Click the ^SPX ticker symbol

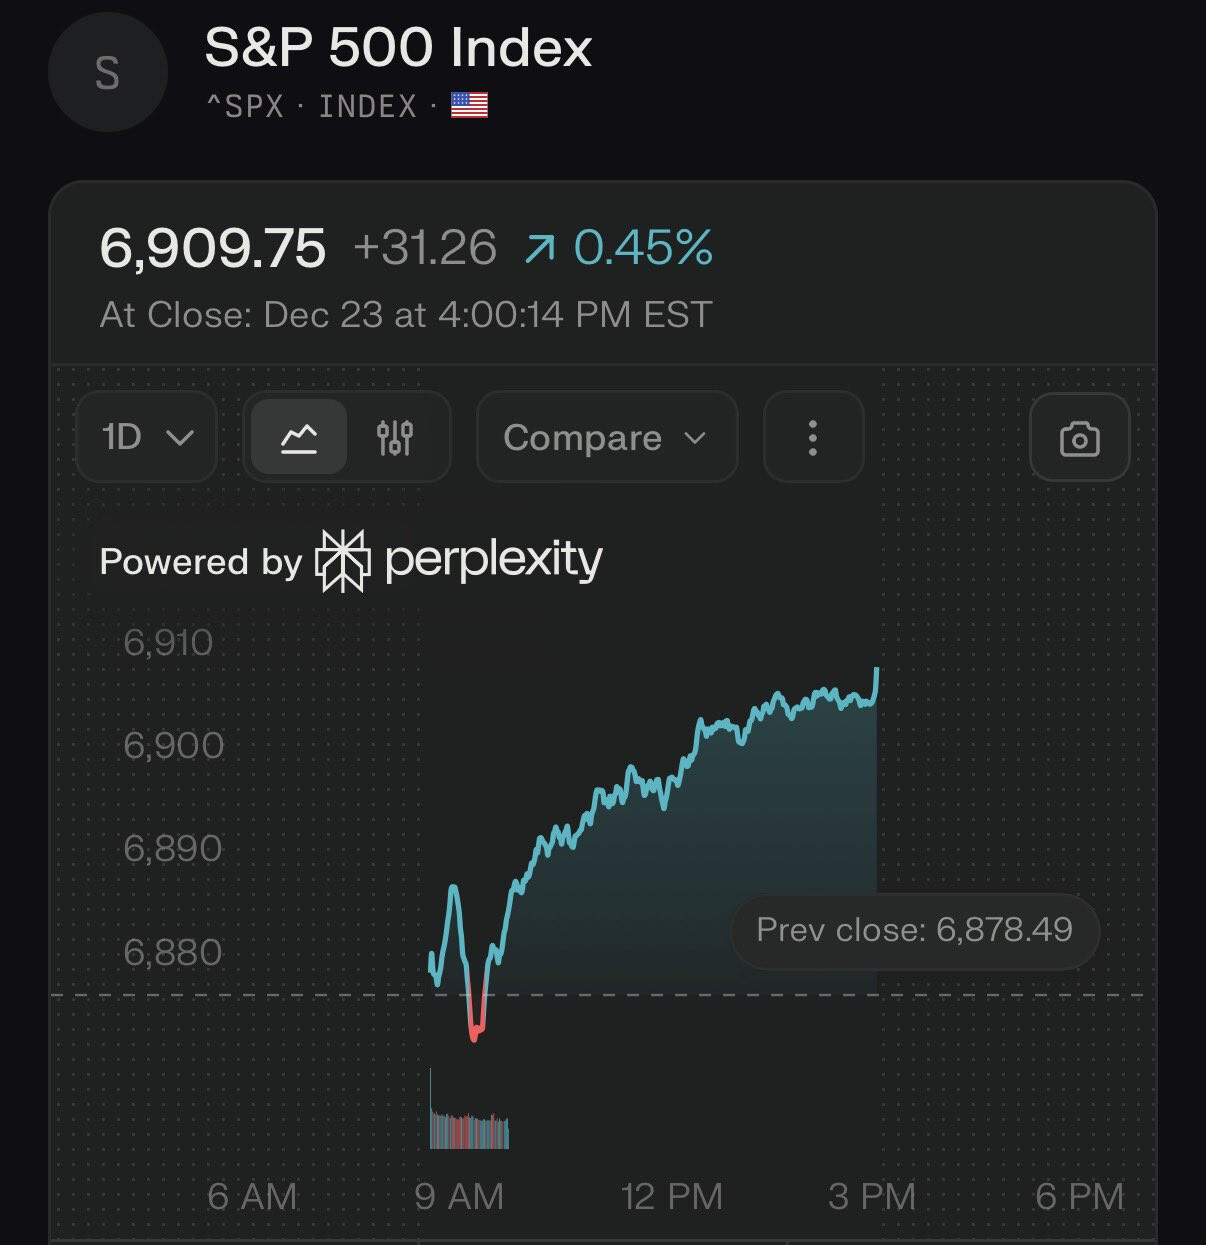click(x=245, y=106)
